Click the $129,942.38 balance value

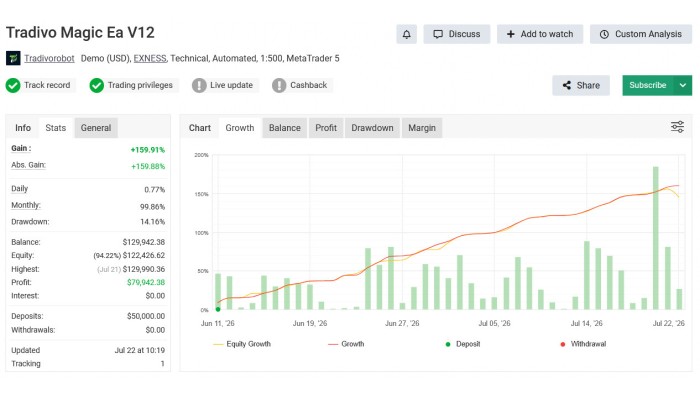click(x=144, y=242)
